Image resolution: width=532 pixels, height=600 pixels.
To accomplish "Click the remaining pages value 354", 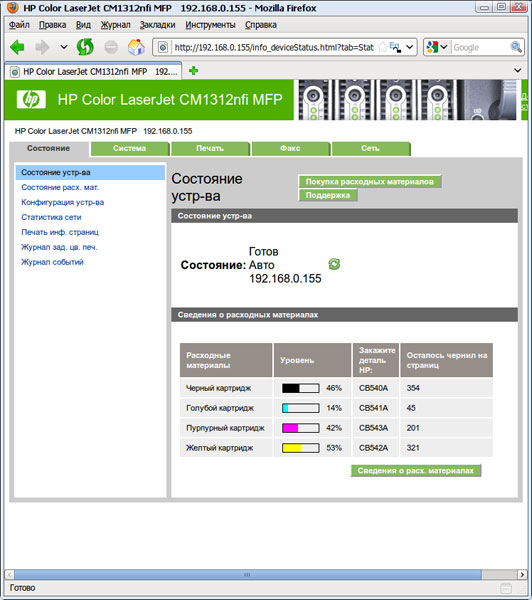I will click(x=413, y=388).
